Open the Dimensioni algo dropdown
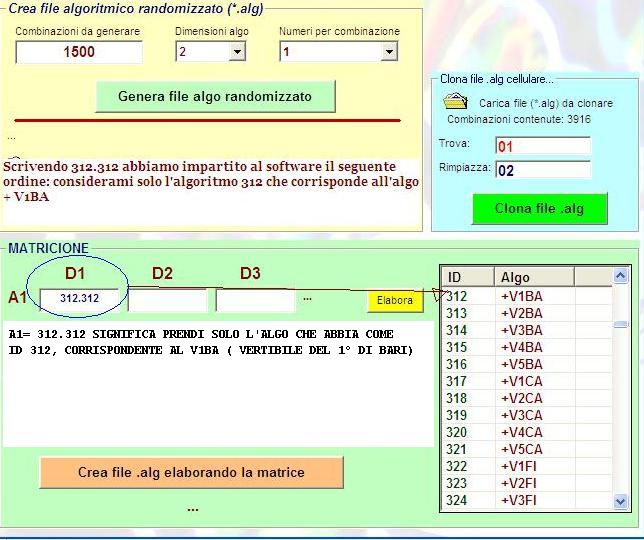Image resolution: width=644 pixels, height=540 pixels. 237,52
